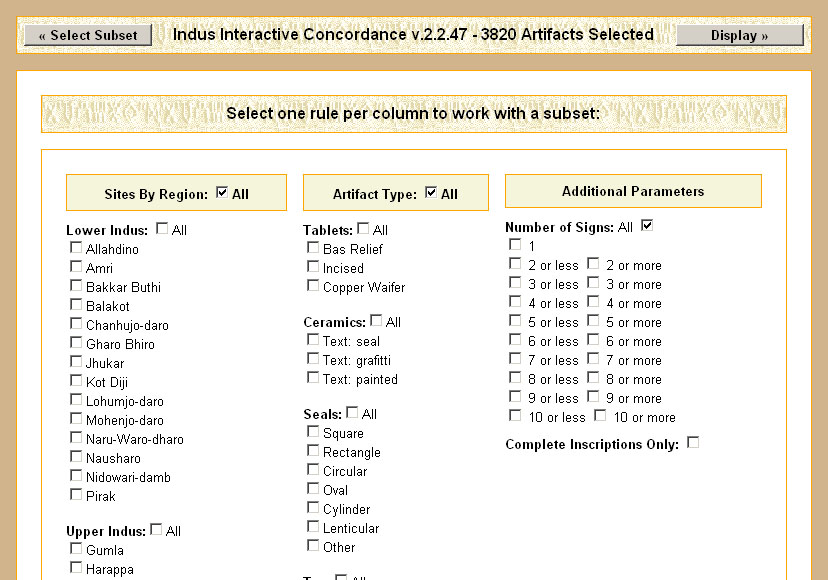
Task: Check the Lower Indus All checkbox
Action: (162, 228)
